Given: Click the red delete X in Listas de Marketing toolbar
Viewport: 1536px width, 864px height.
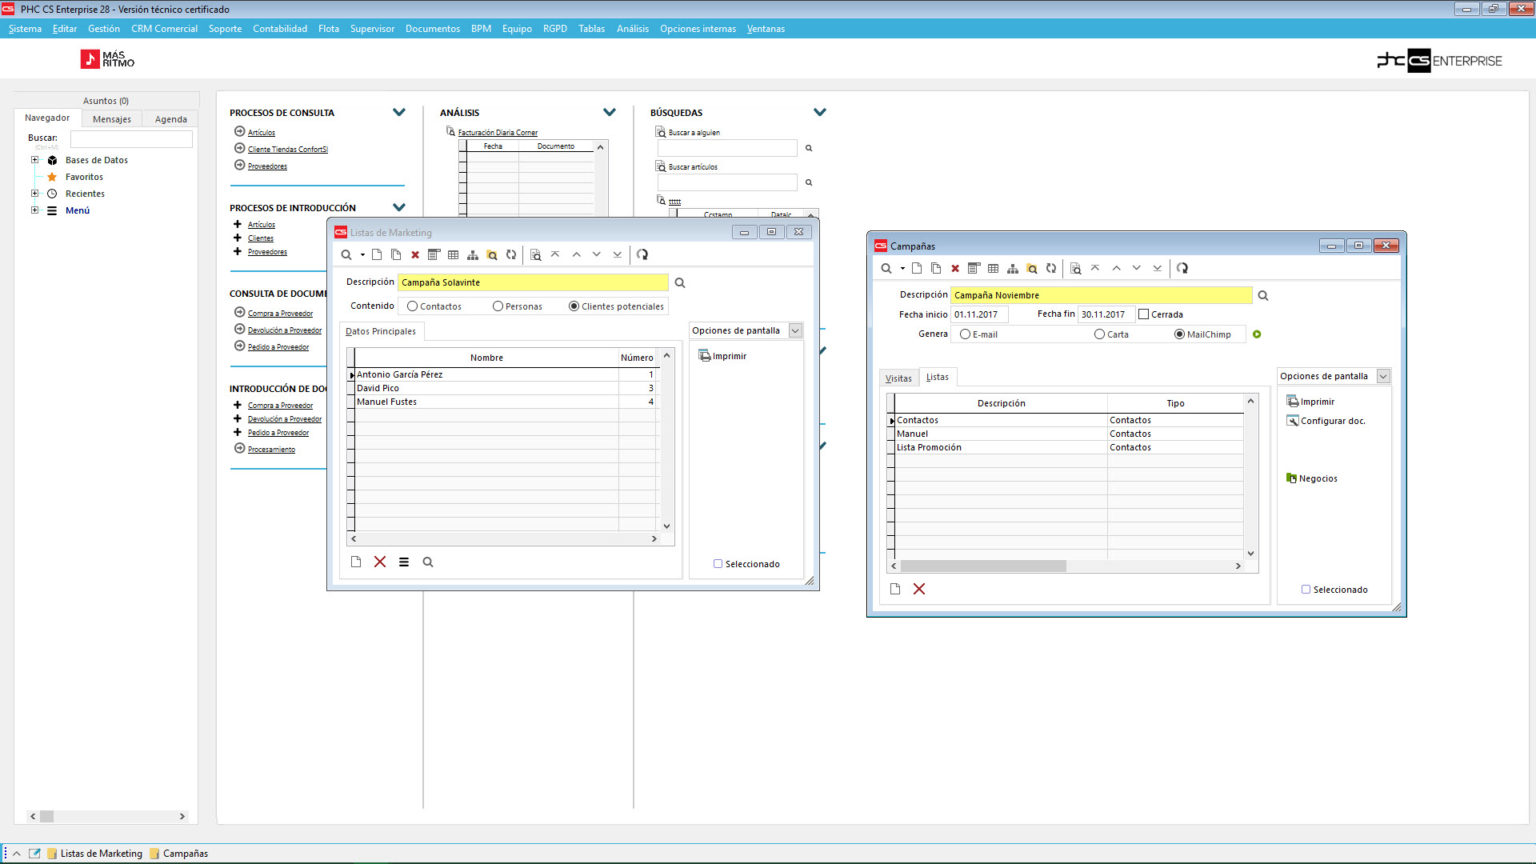Looking at the screenshot, I should click(x=415, y=255).
